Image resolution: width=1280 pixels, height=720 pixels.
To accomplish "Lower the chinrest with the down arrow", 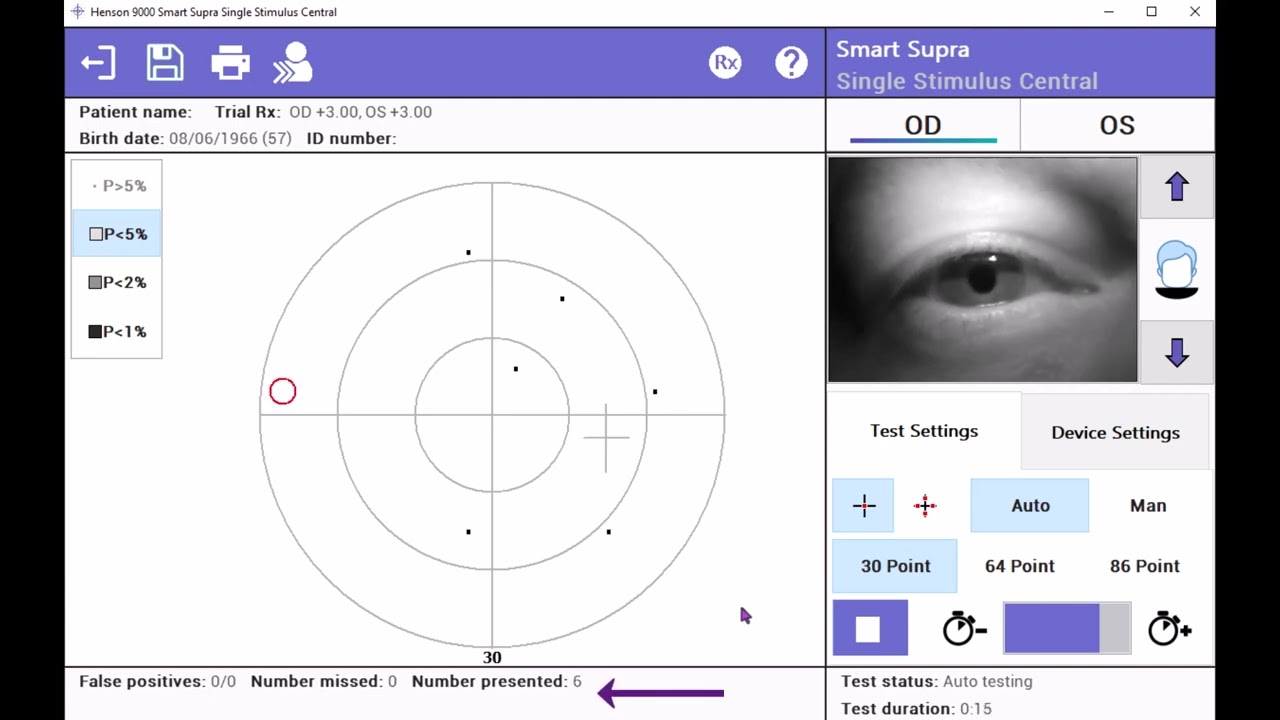I will [1176, 352].
